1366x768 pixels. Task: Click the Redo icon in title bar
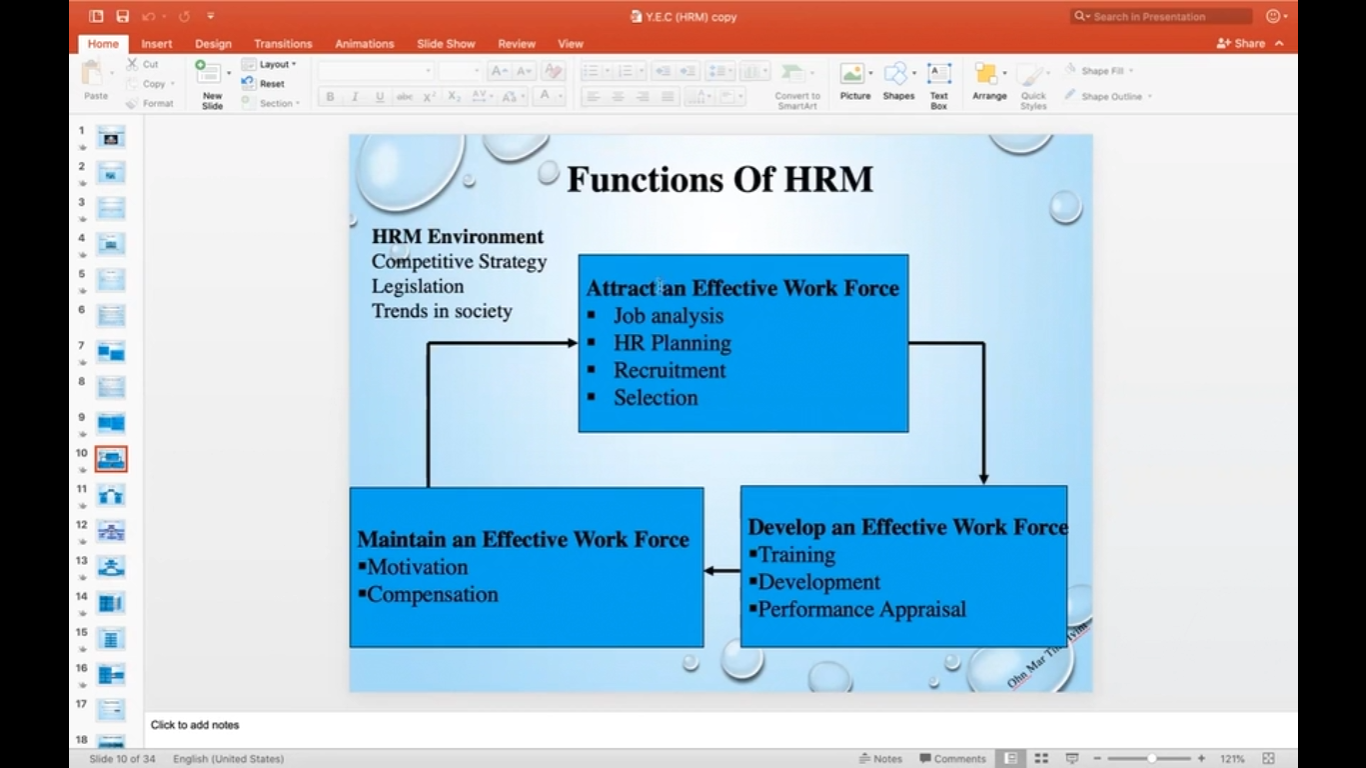pos(184,16)
